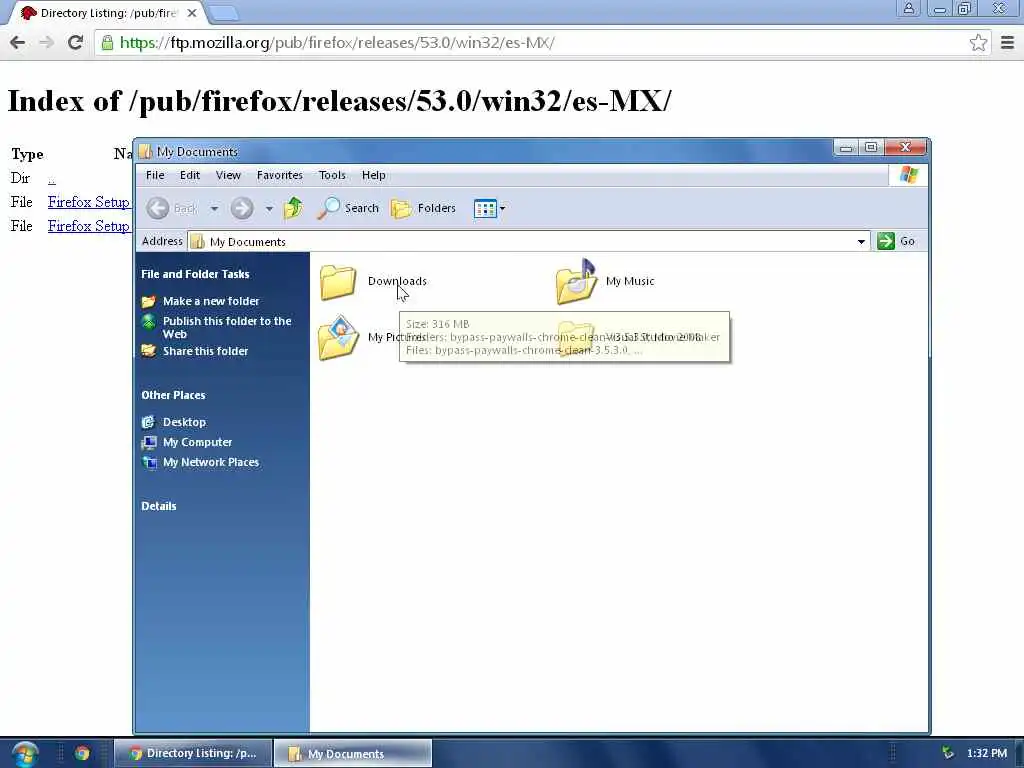Open the File menu in Explorer

[155, 175]
